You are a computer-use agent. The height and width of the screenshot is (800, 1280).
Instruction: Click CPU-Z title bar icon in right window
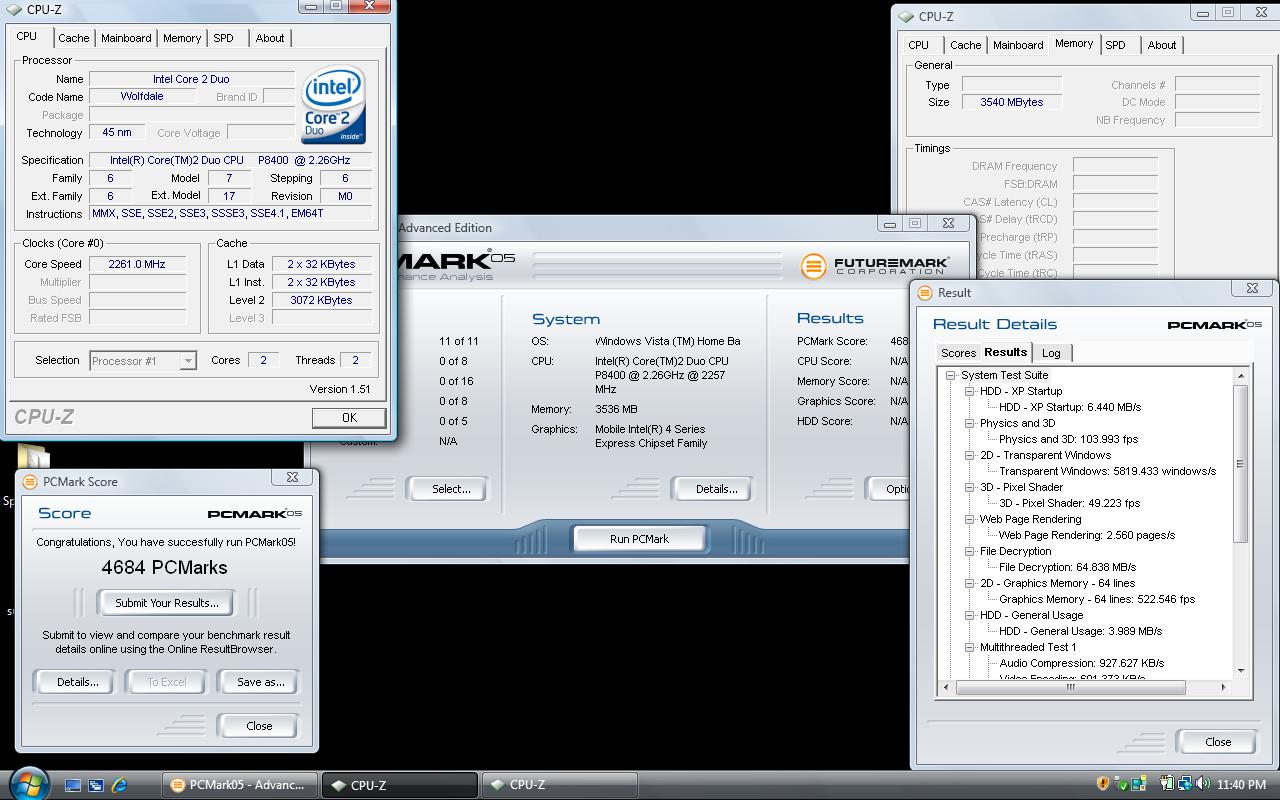[x=906, y=16]
